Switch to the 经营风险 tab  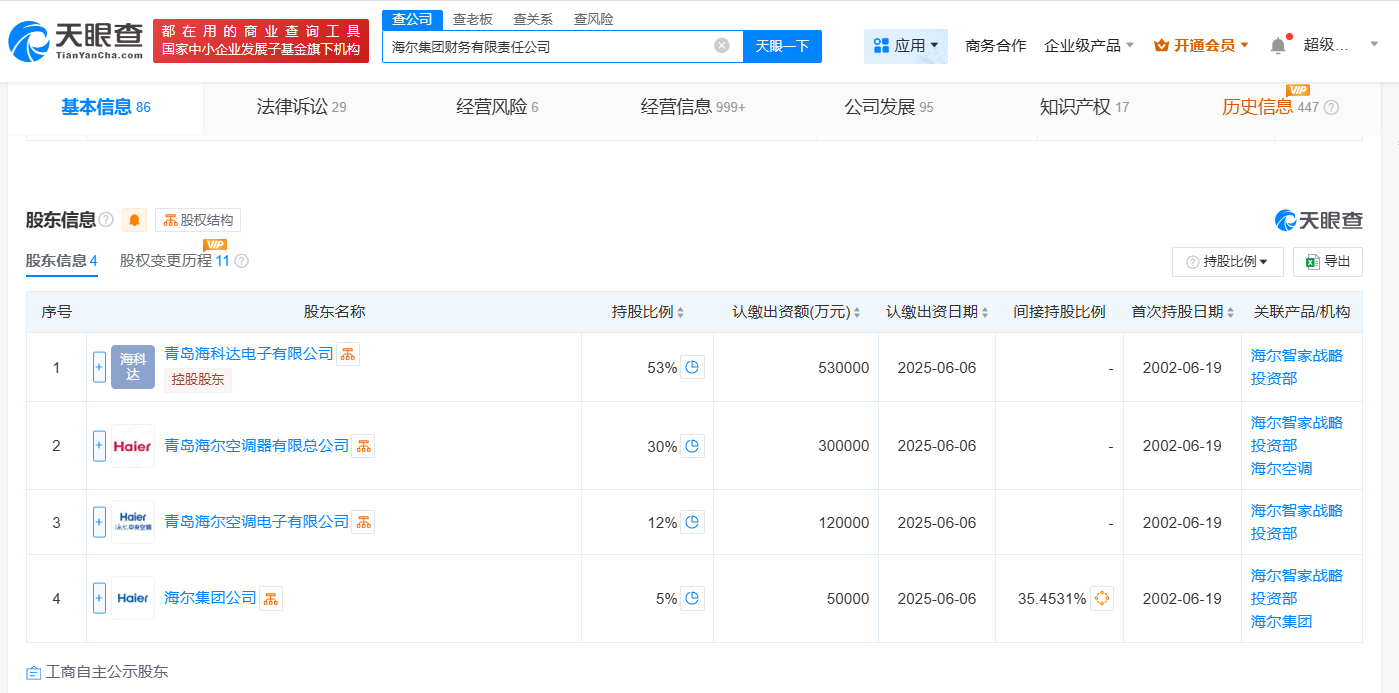(x=497, y=107)
